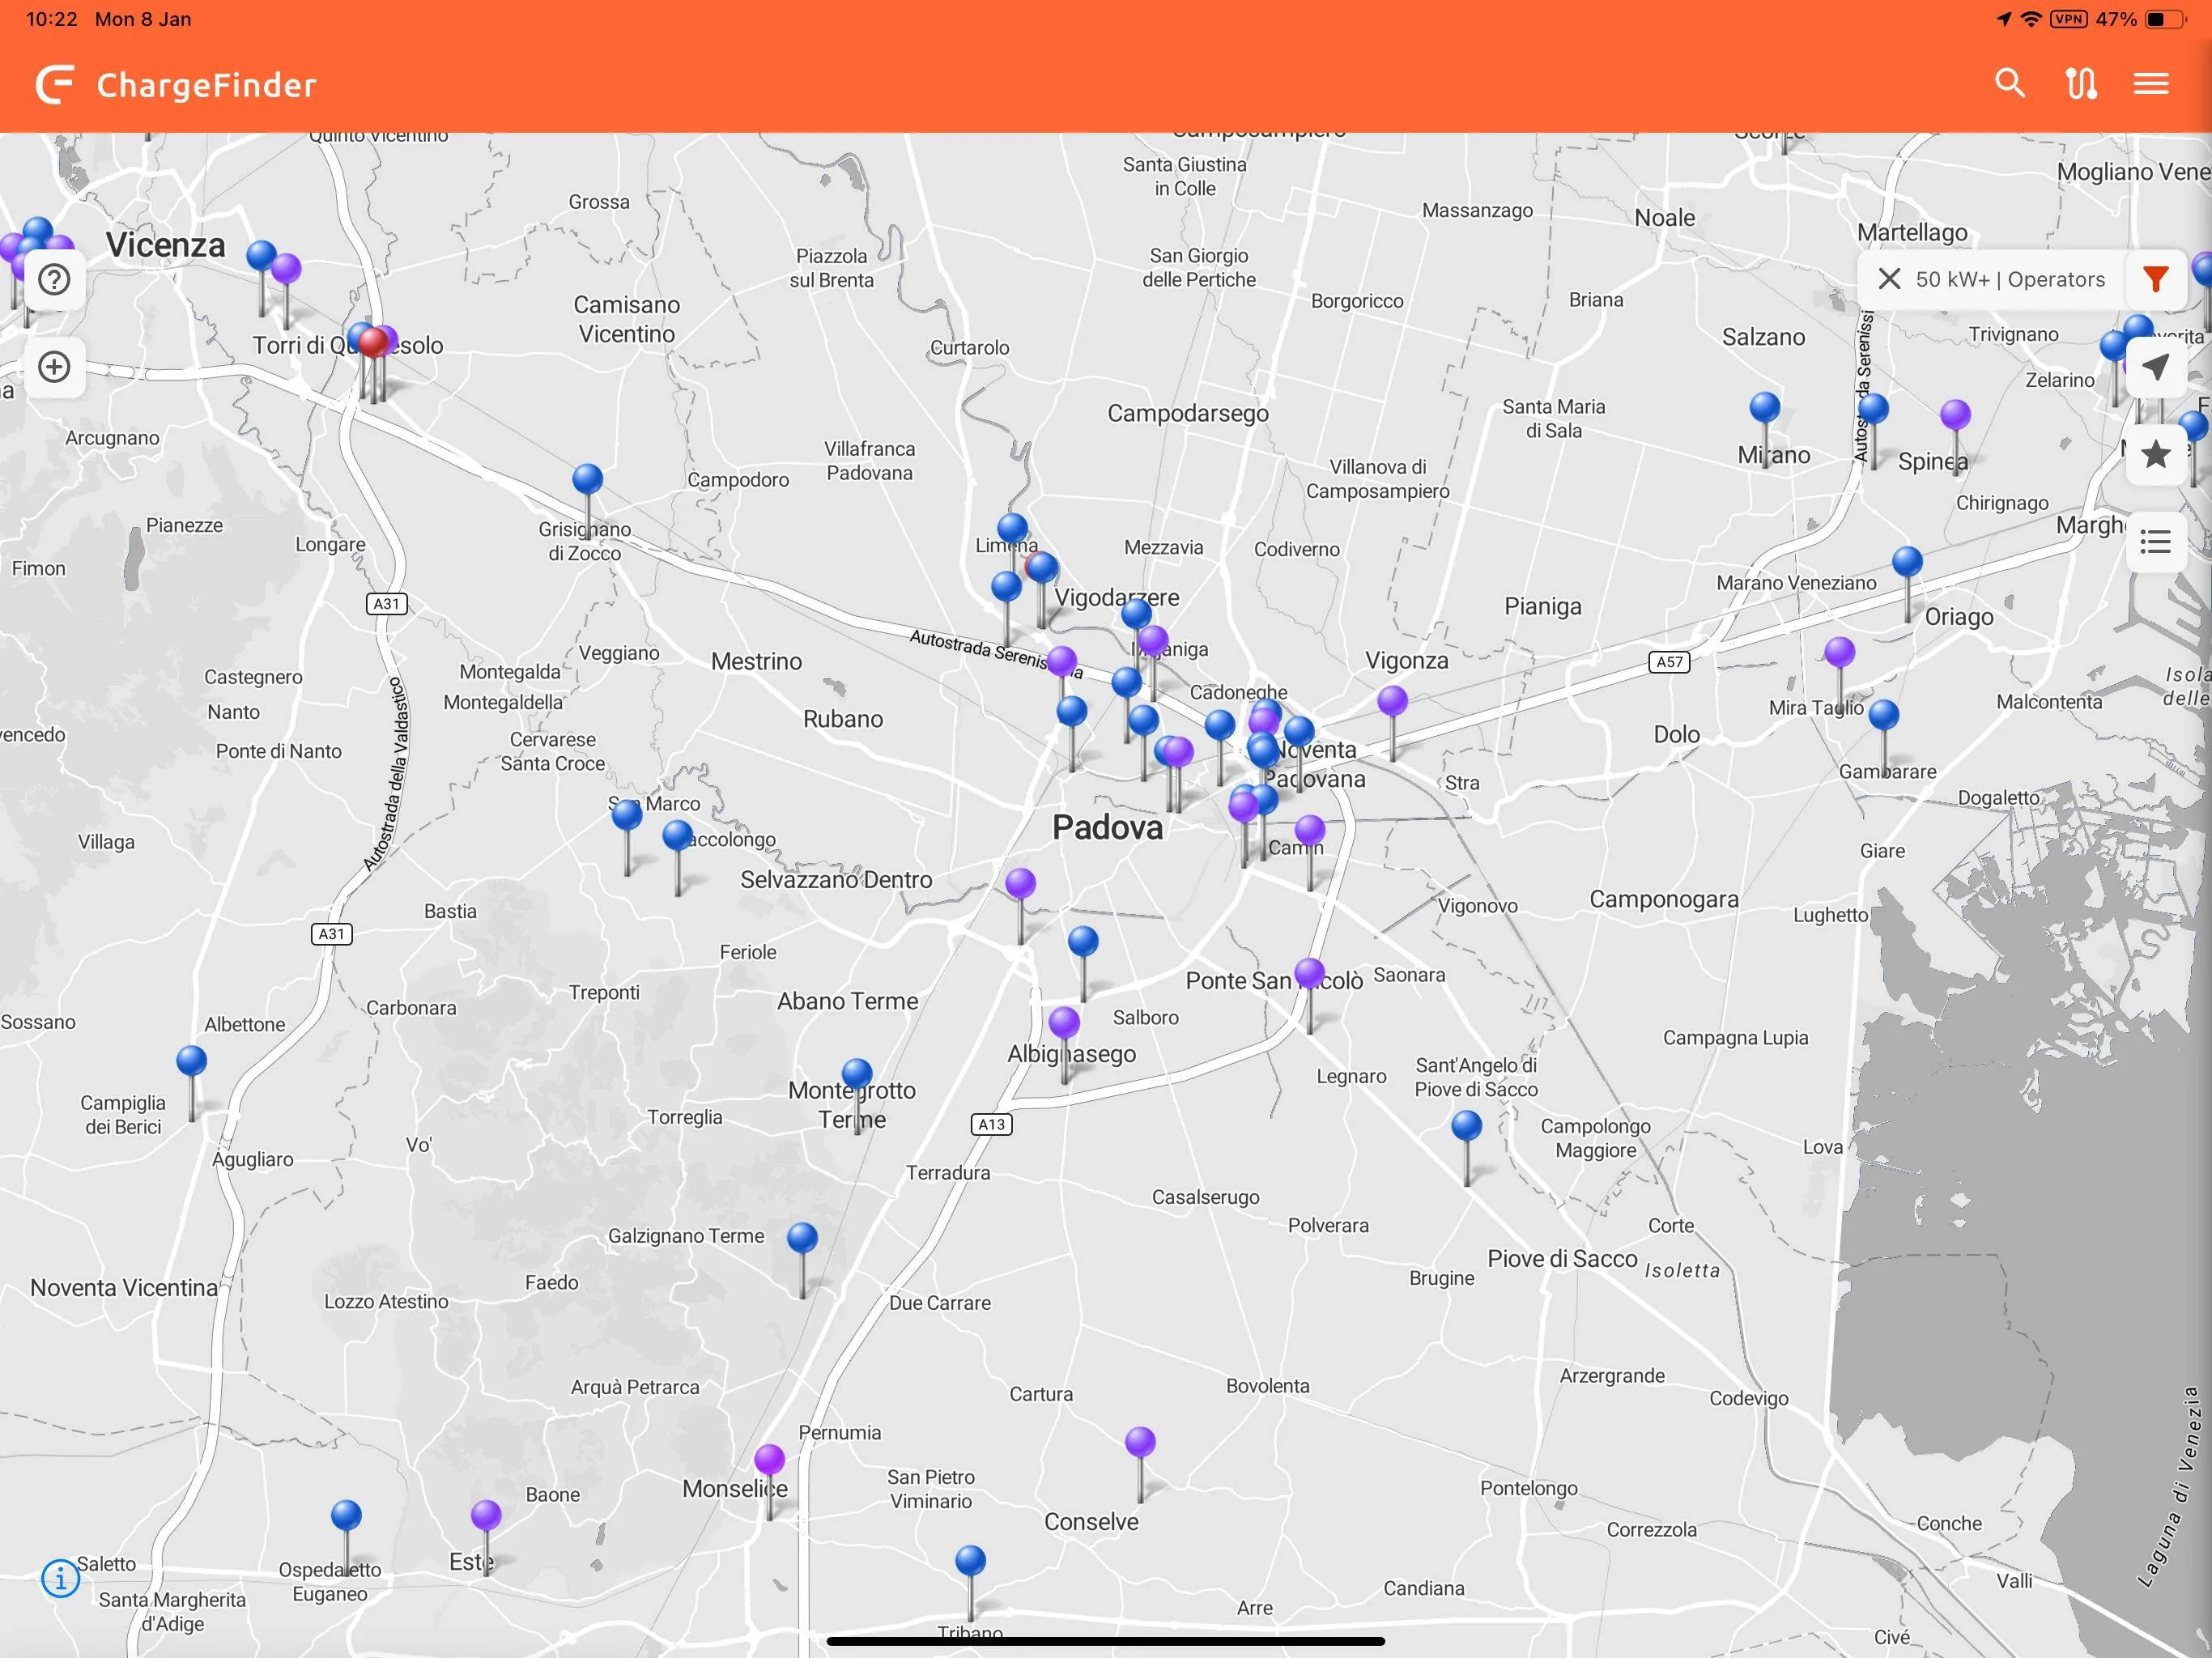Tap the ChargeFinder logo
This screenshot has height=1658, width=2212.
tap(176, 84)
